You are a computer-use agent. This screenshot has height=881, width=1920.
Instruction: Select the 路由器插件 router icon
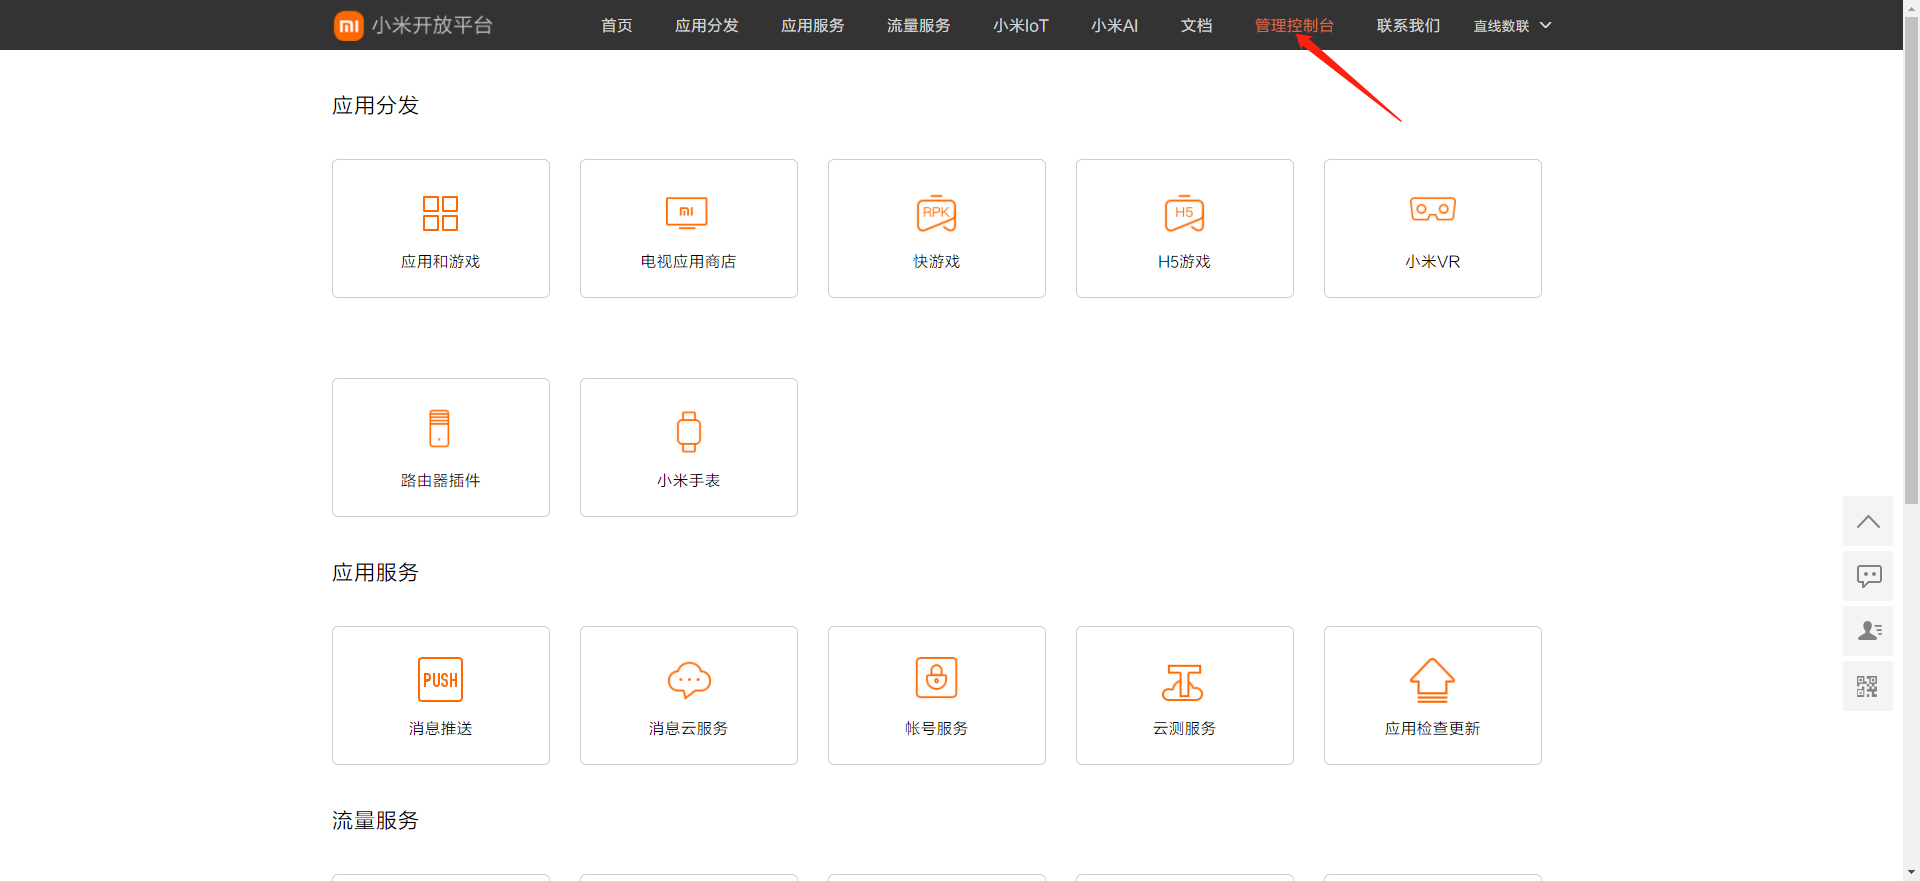pos(439,428)
